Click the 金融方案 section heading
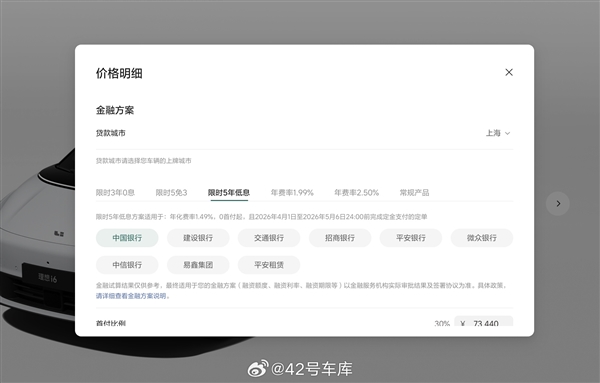Screen dimensions: 600x383 coord(115,110)
